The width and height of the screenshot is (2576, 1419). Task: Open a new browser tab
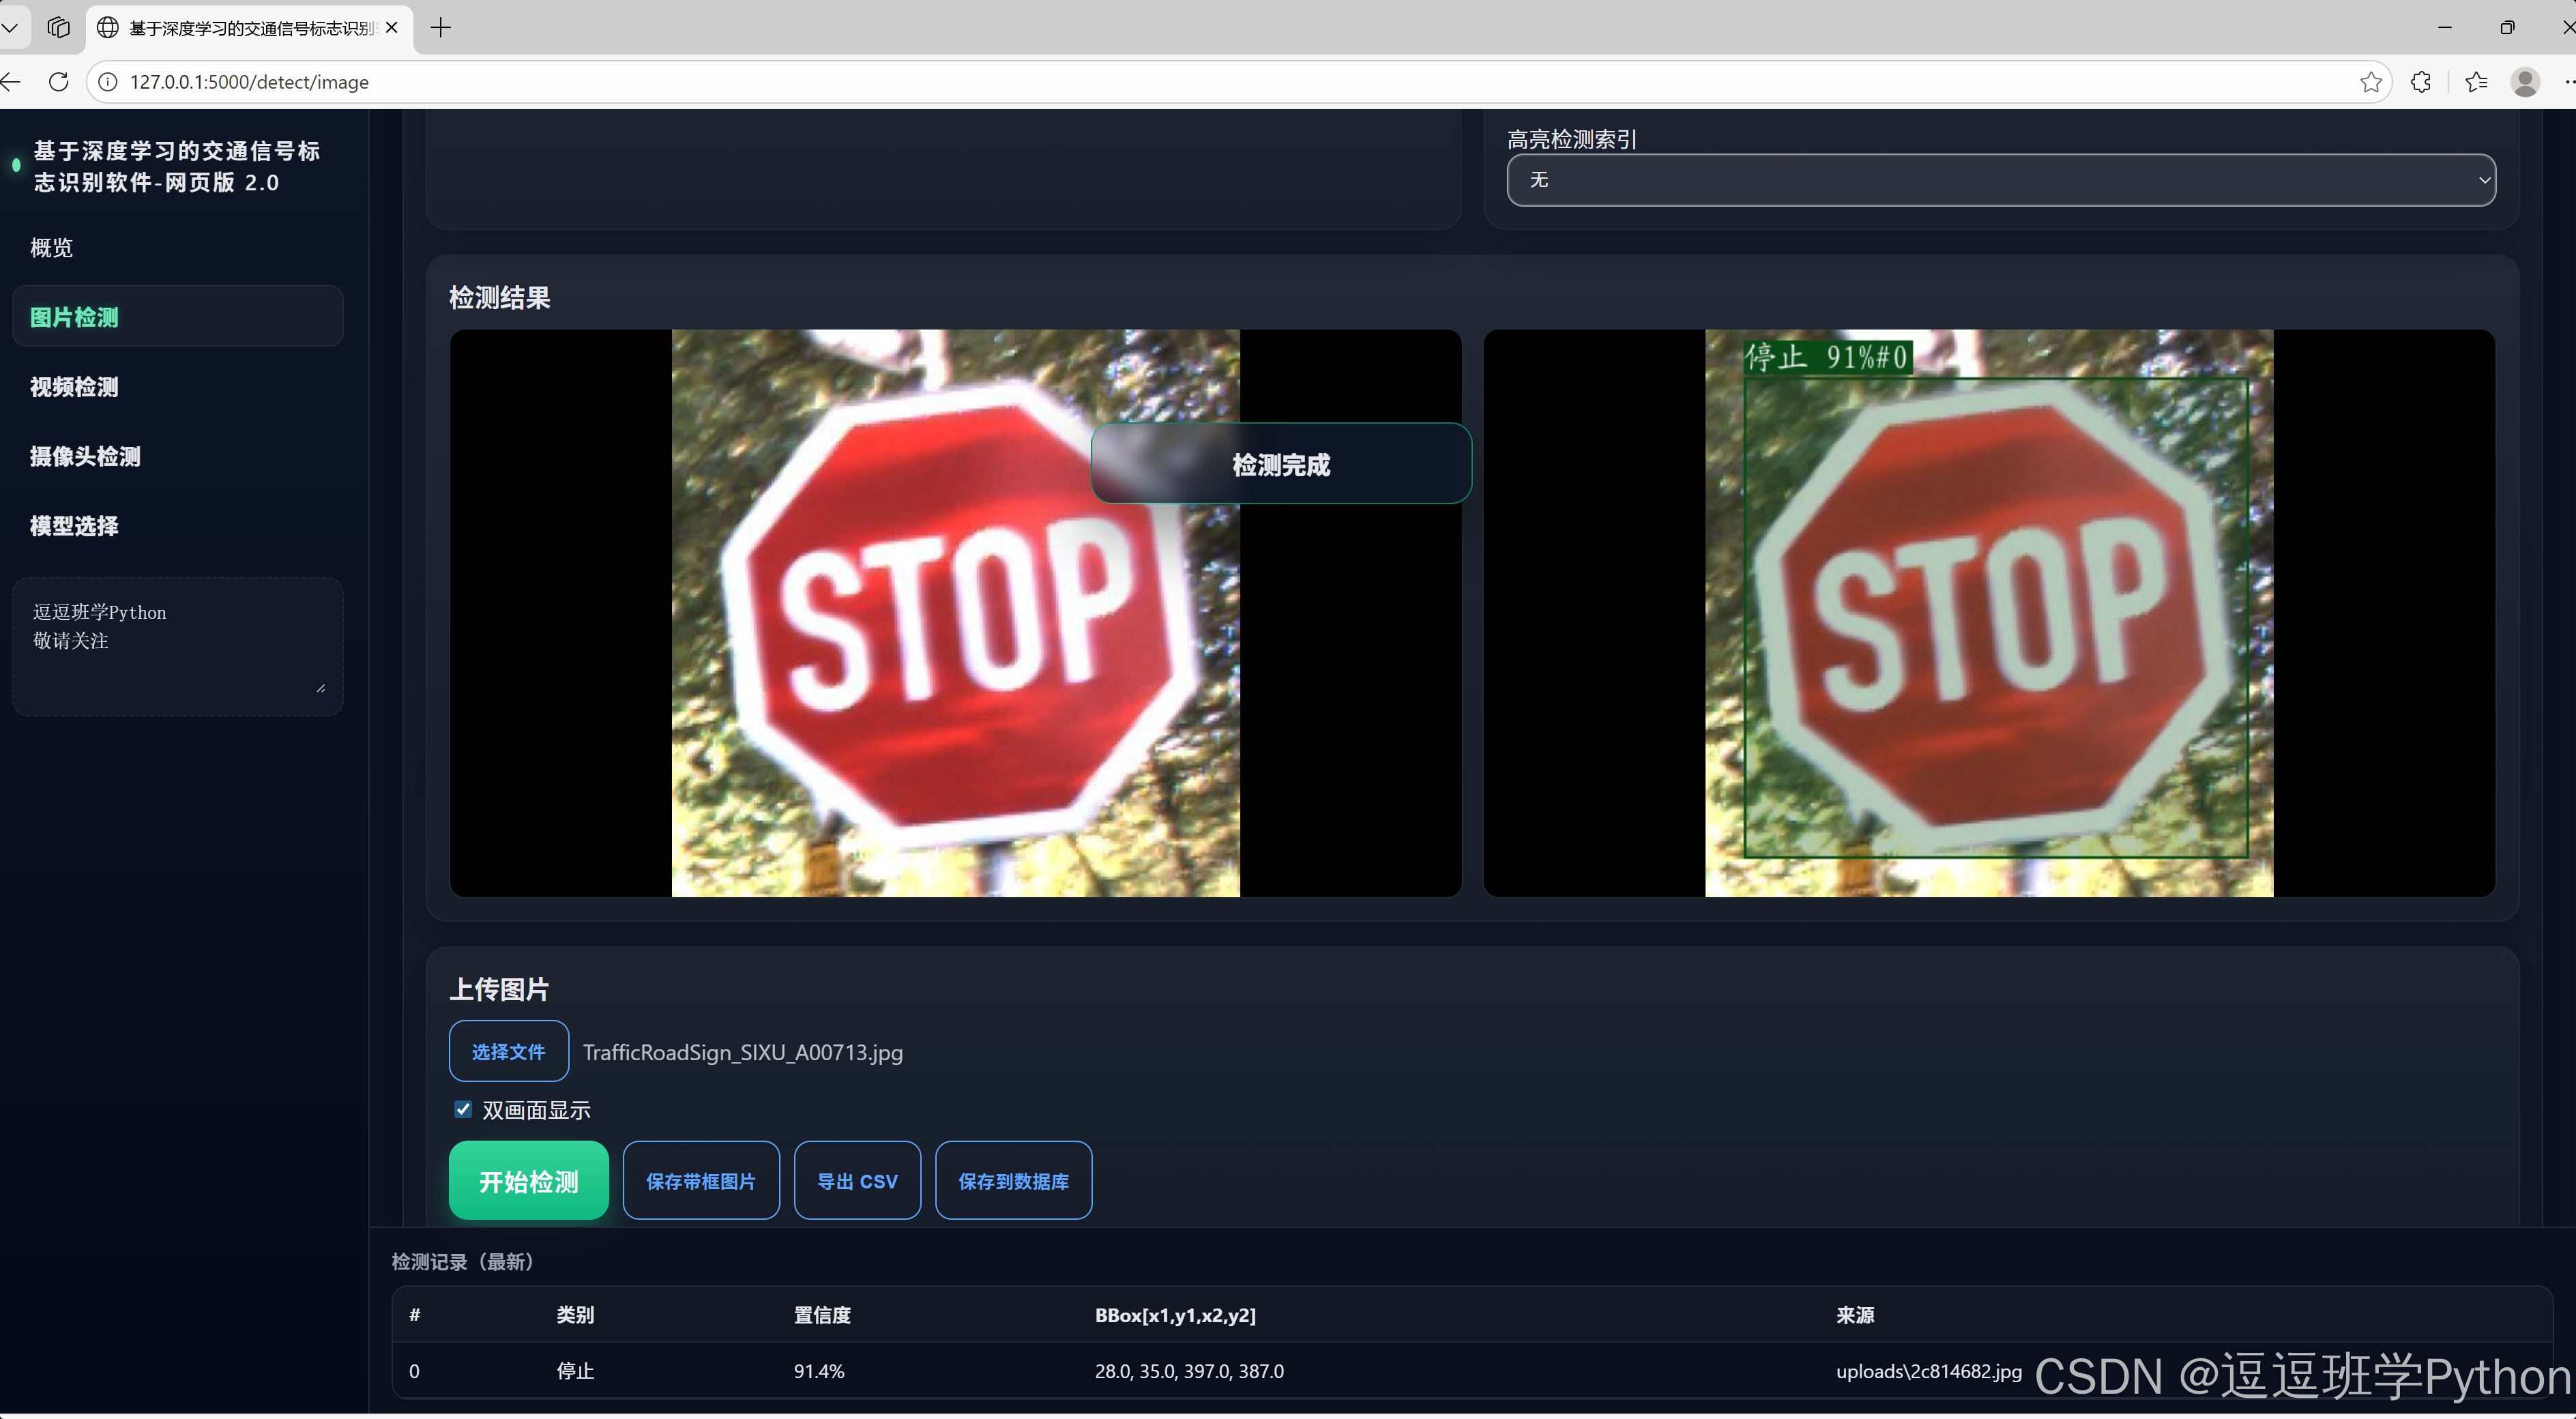(441, 27)
